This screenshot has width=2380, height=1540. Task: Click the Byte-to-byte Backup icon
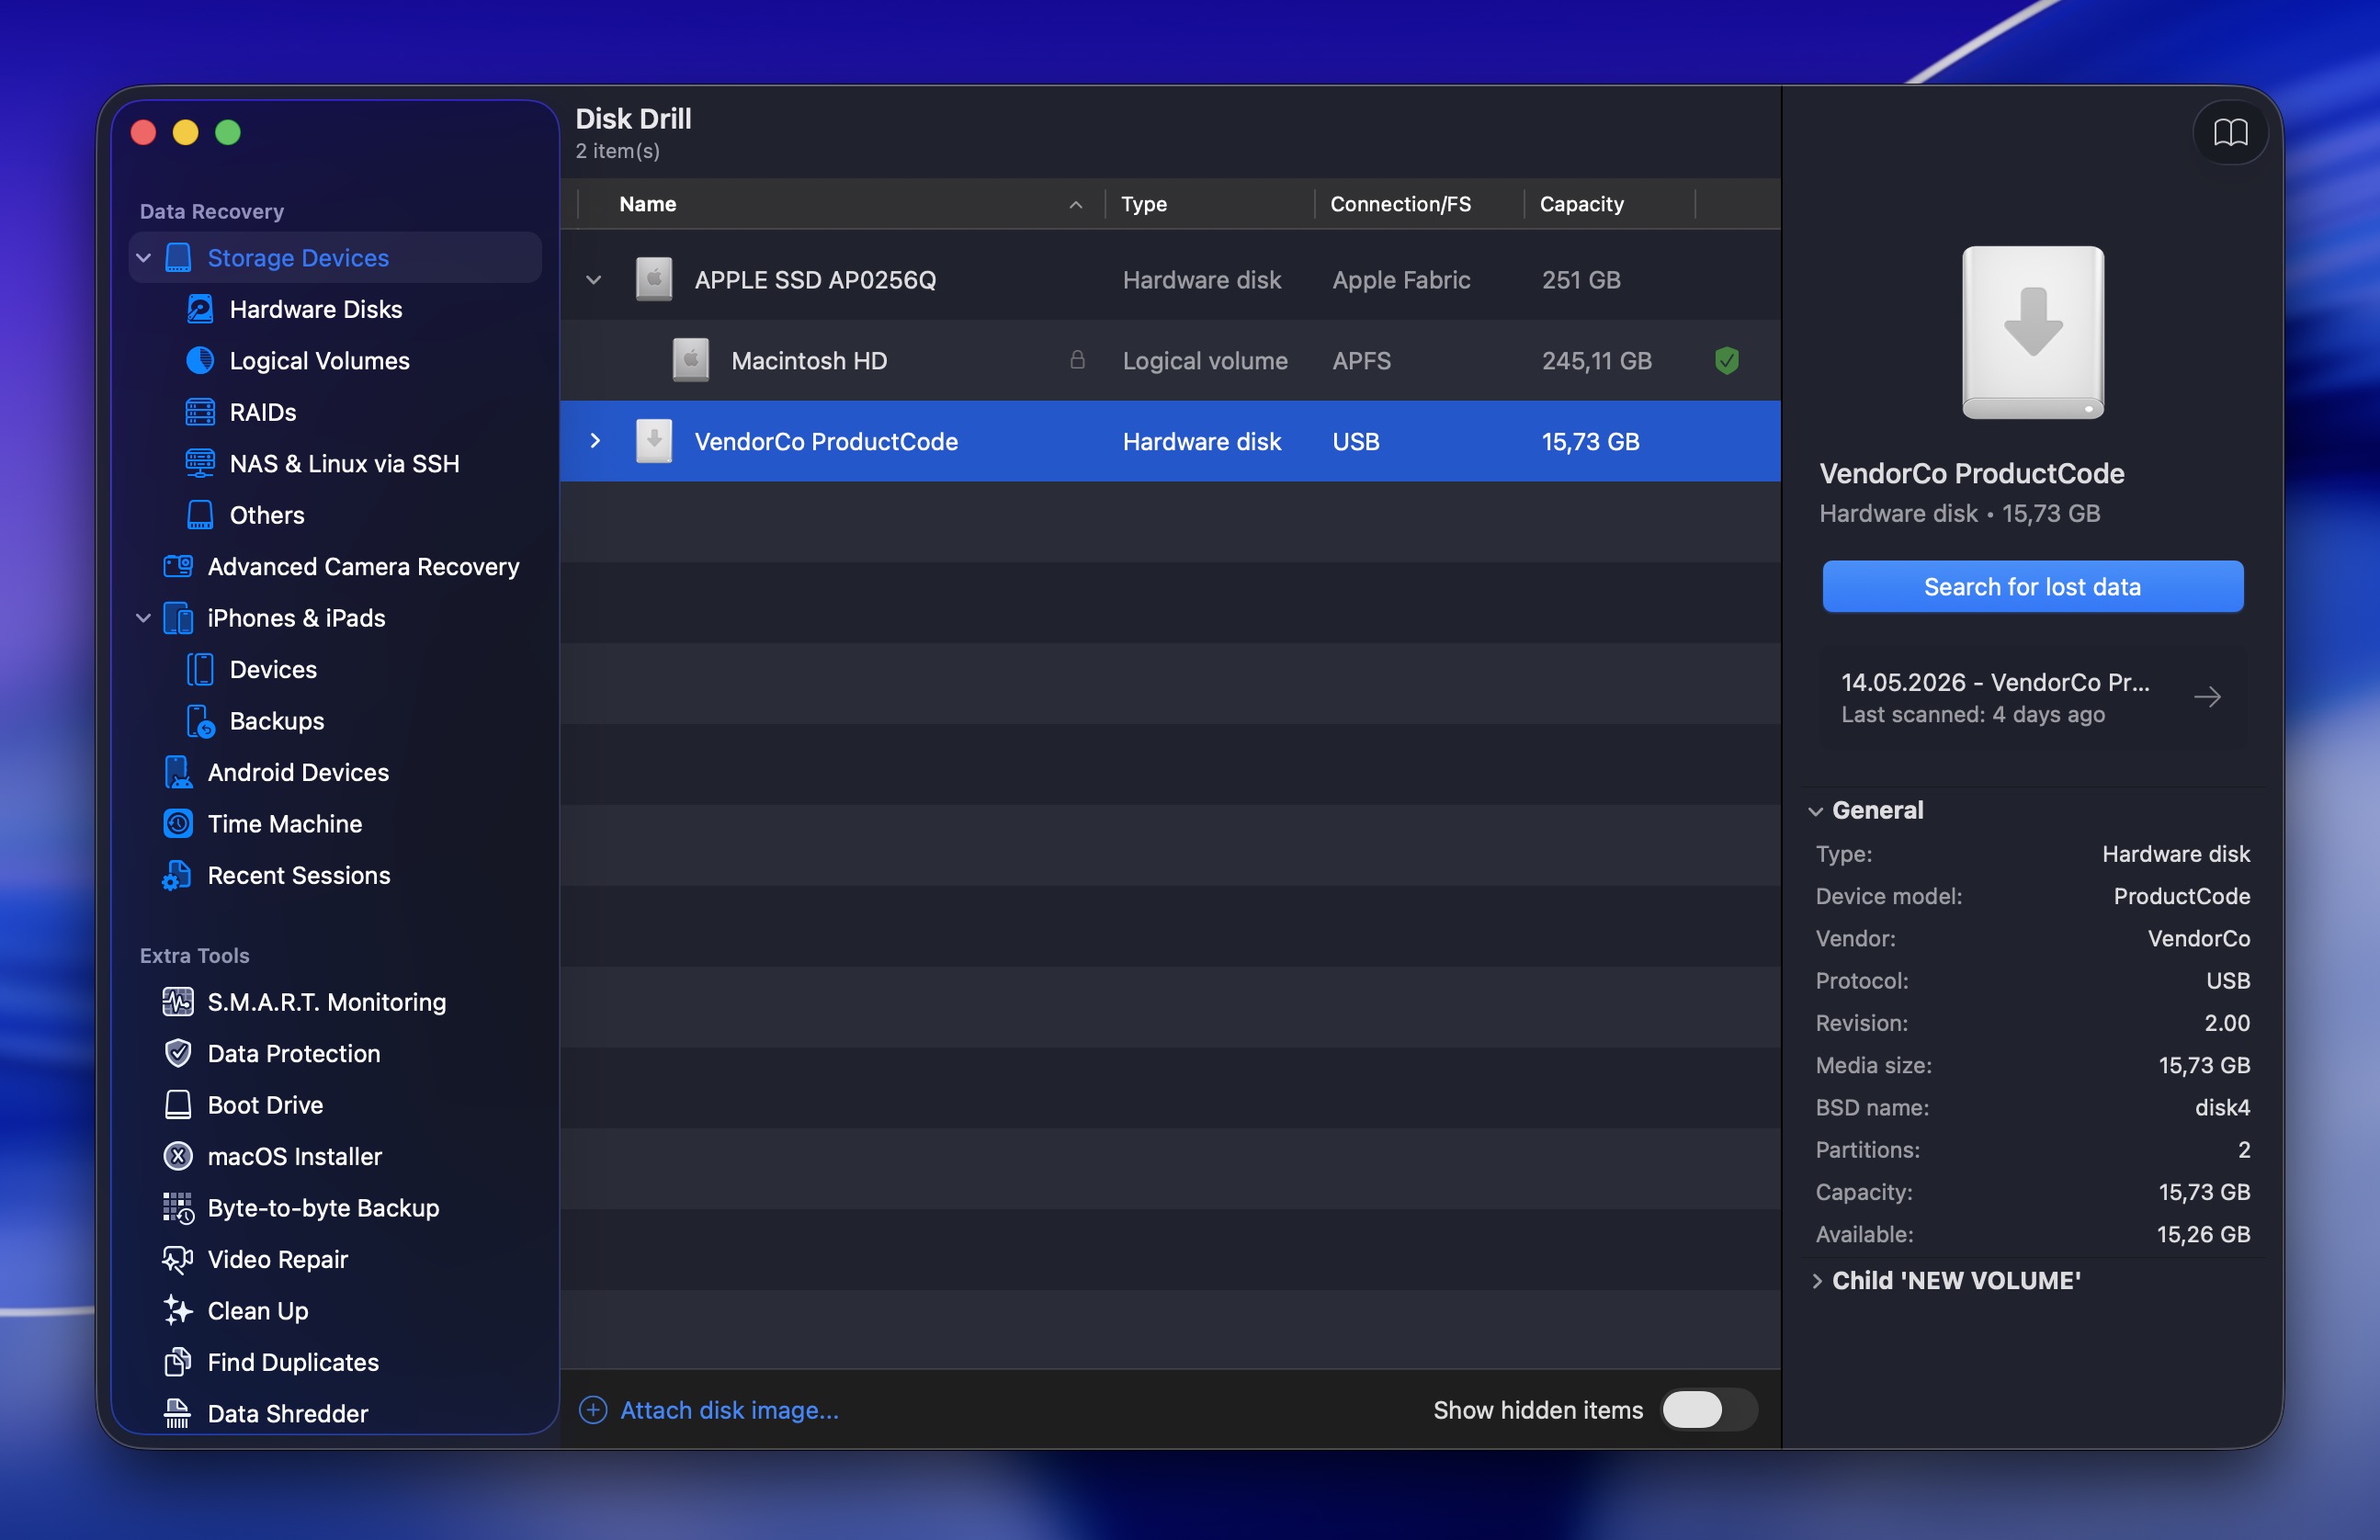point(178,1207)
